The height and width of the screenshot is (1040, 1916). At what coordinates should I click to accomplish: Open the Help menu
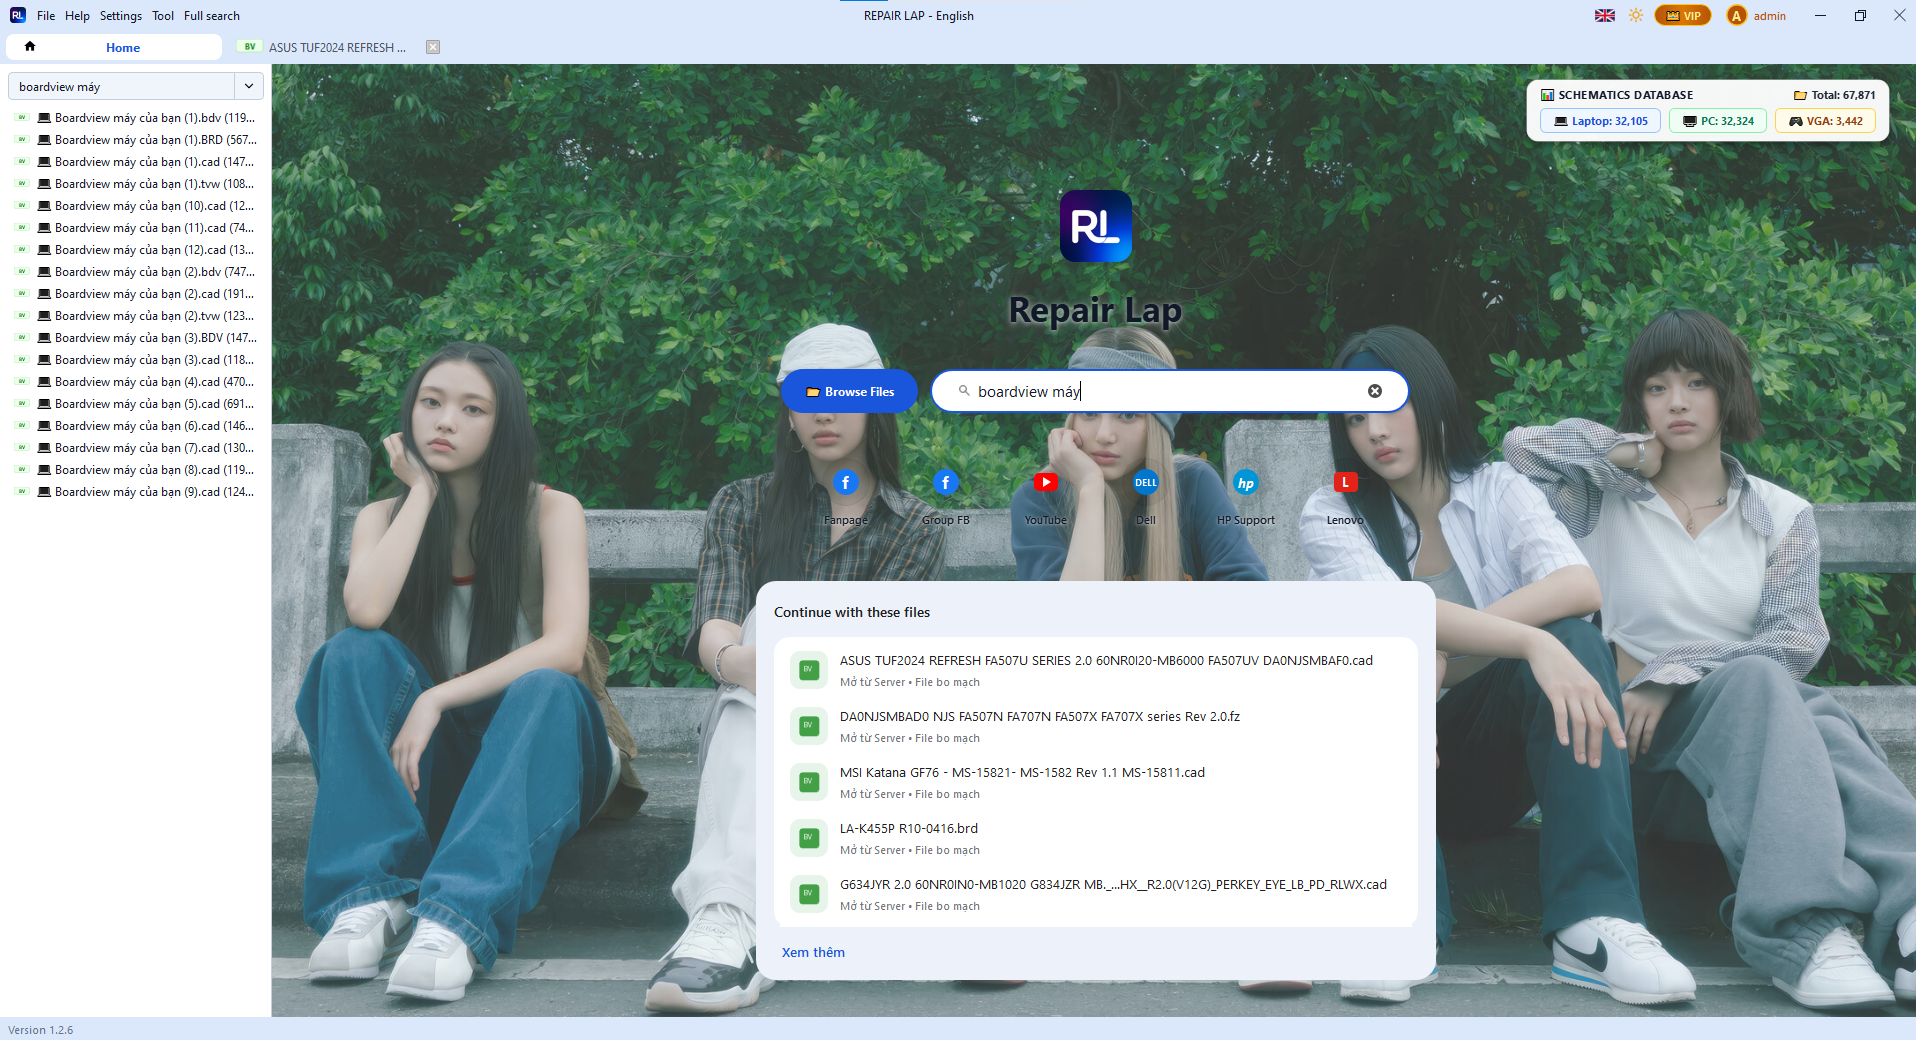pyautogui.click(x=77, y=16)
